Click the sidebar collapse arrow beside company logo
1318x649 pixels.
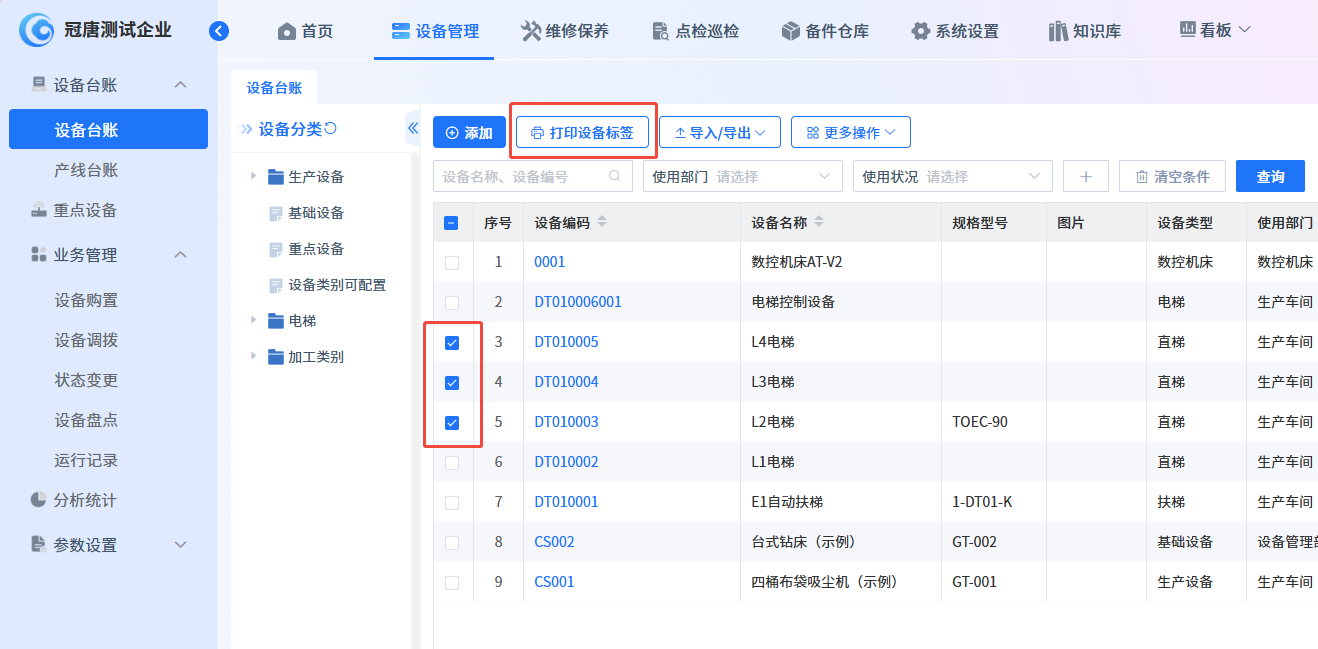(x=219, y=31)
